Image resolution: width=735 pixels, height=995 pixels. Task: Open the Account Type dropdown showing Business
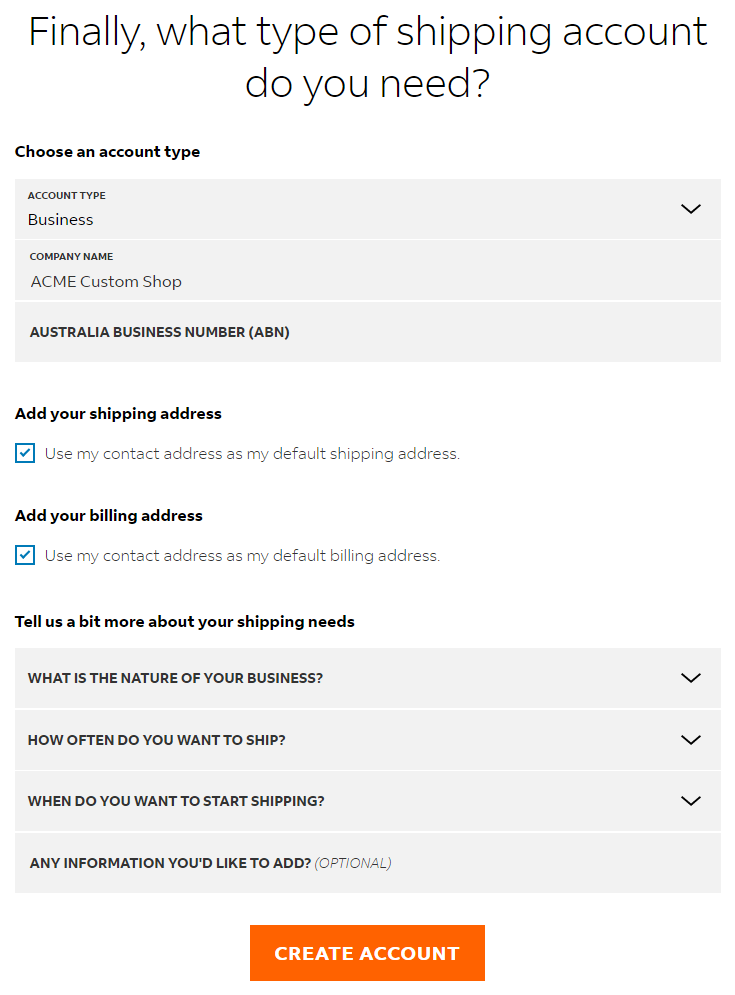coord(367,209)
